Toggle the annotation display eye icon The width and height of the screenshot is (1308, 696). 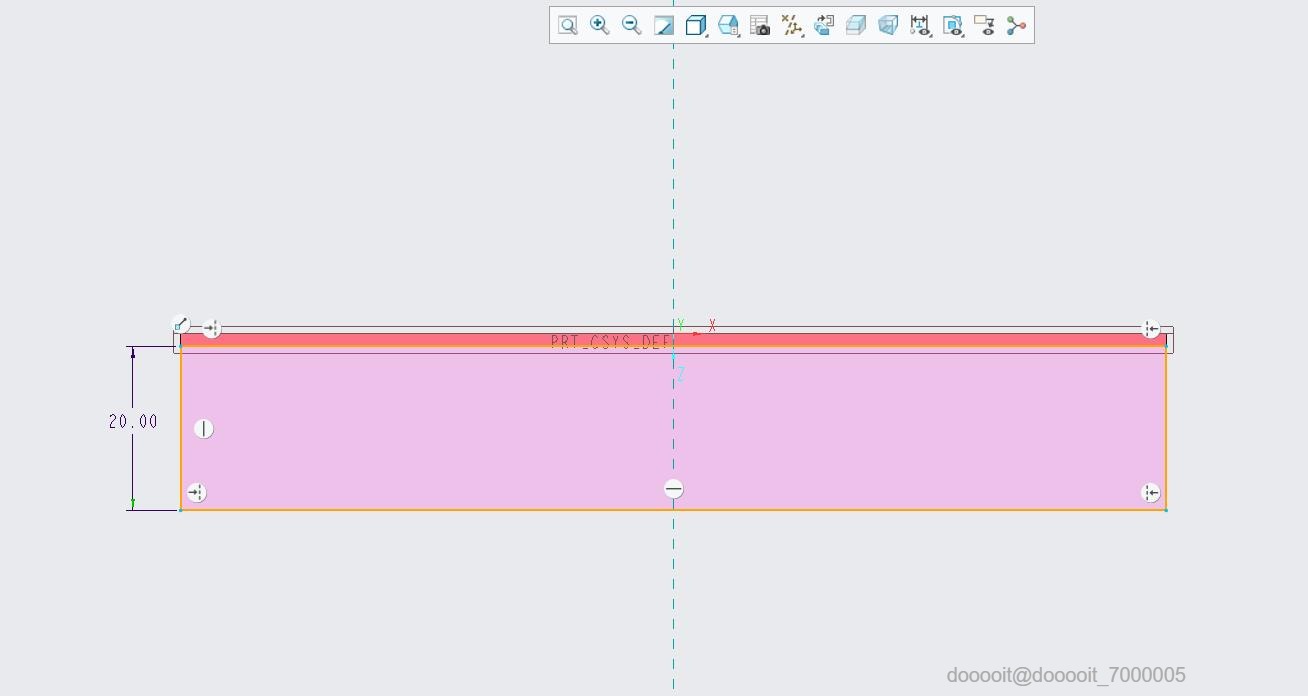coord(984,26)
